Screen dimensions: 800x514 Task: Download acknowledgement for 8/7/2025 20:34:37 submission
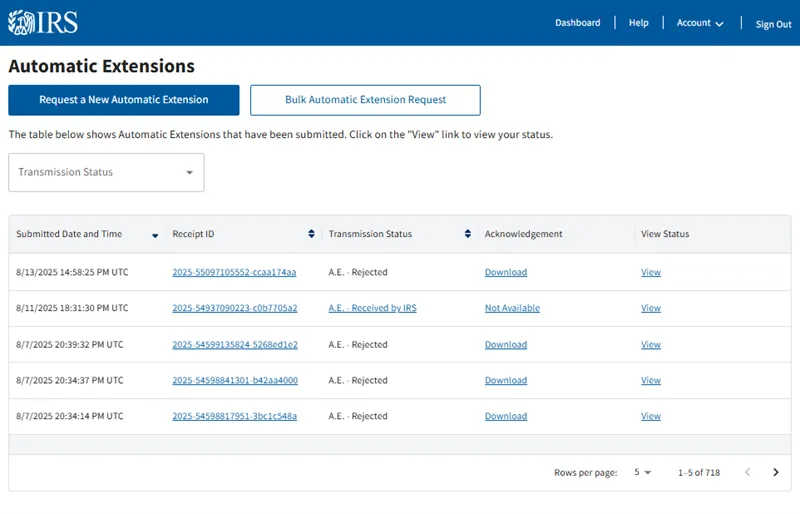[506, 380]
